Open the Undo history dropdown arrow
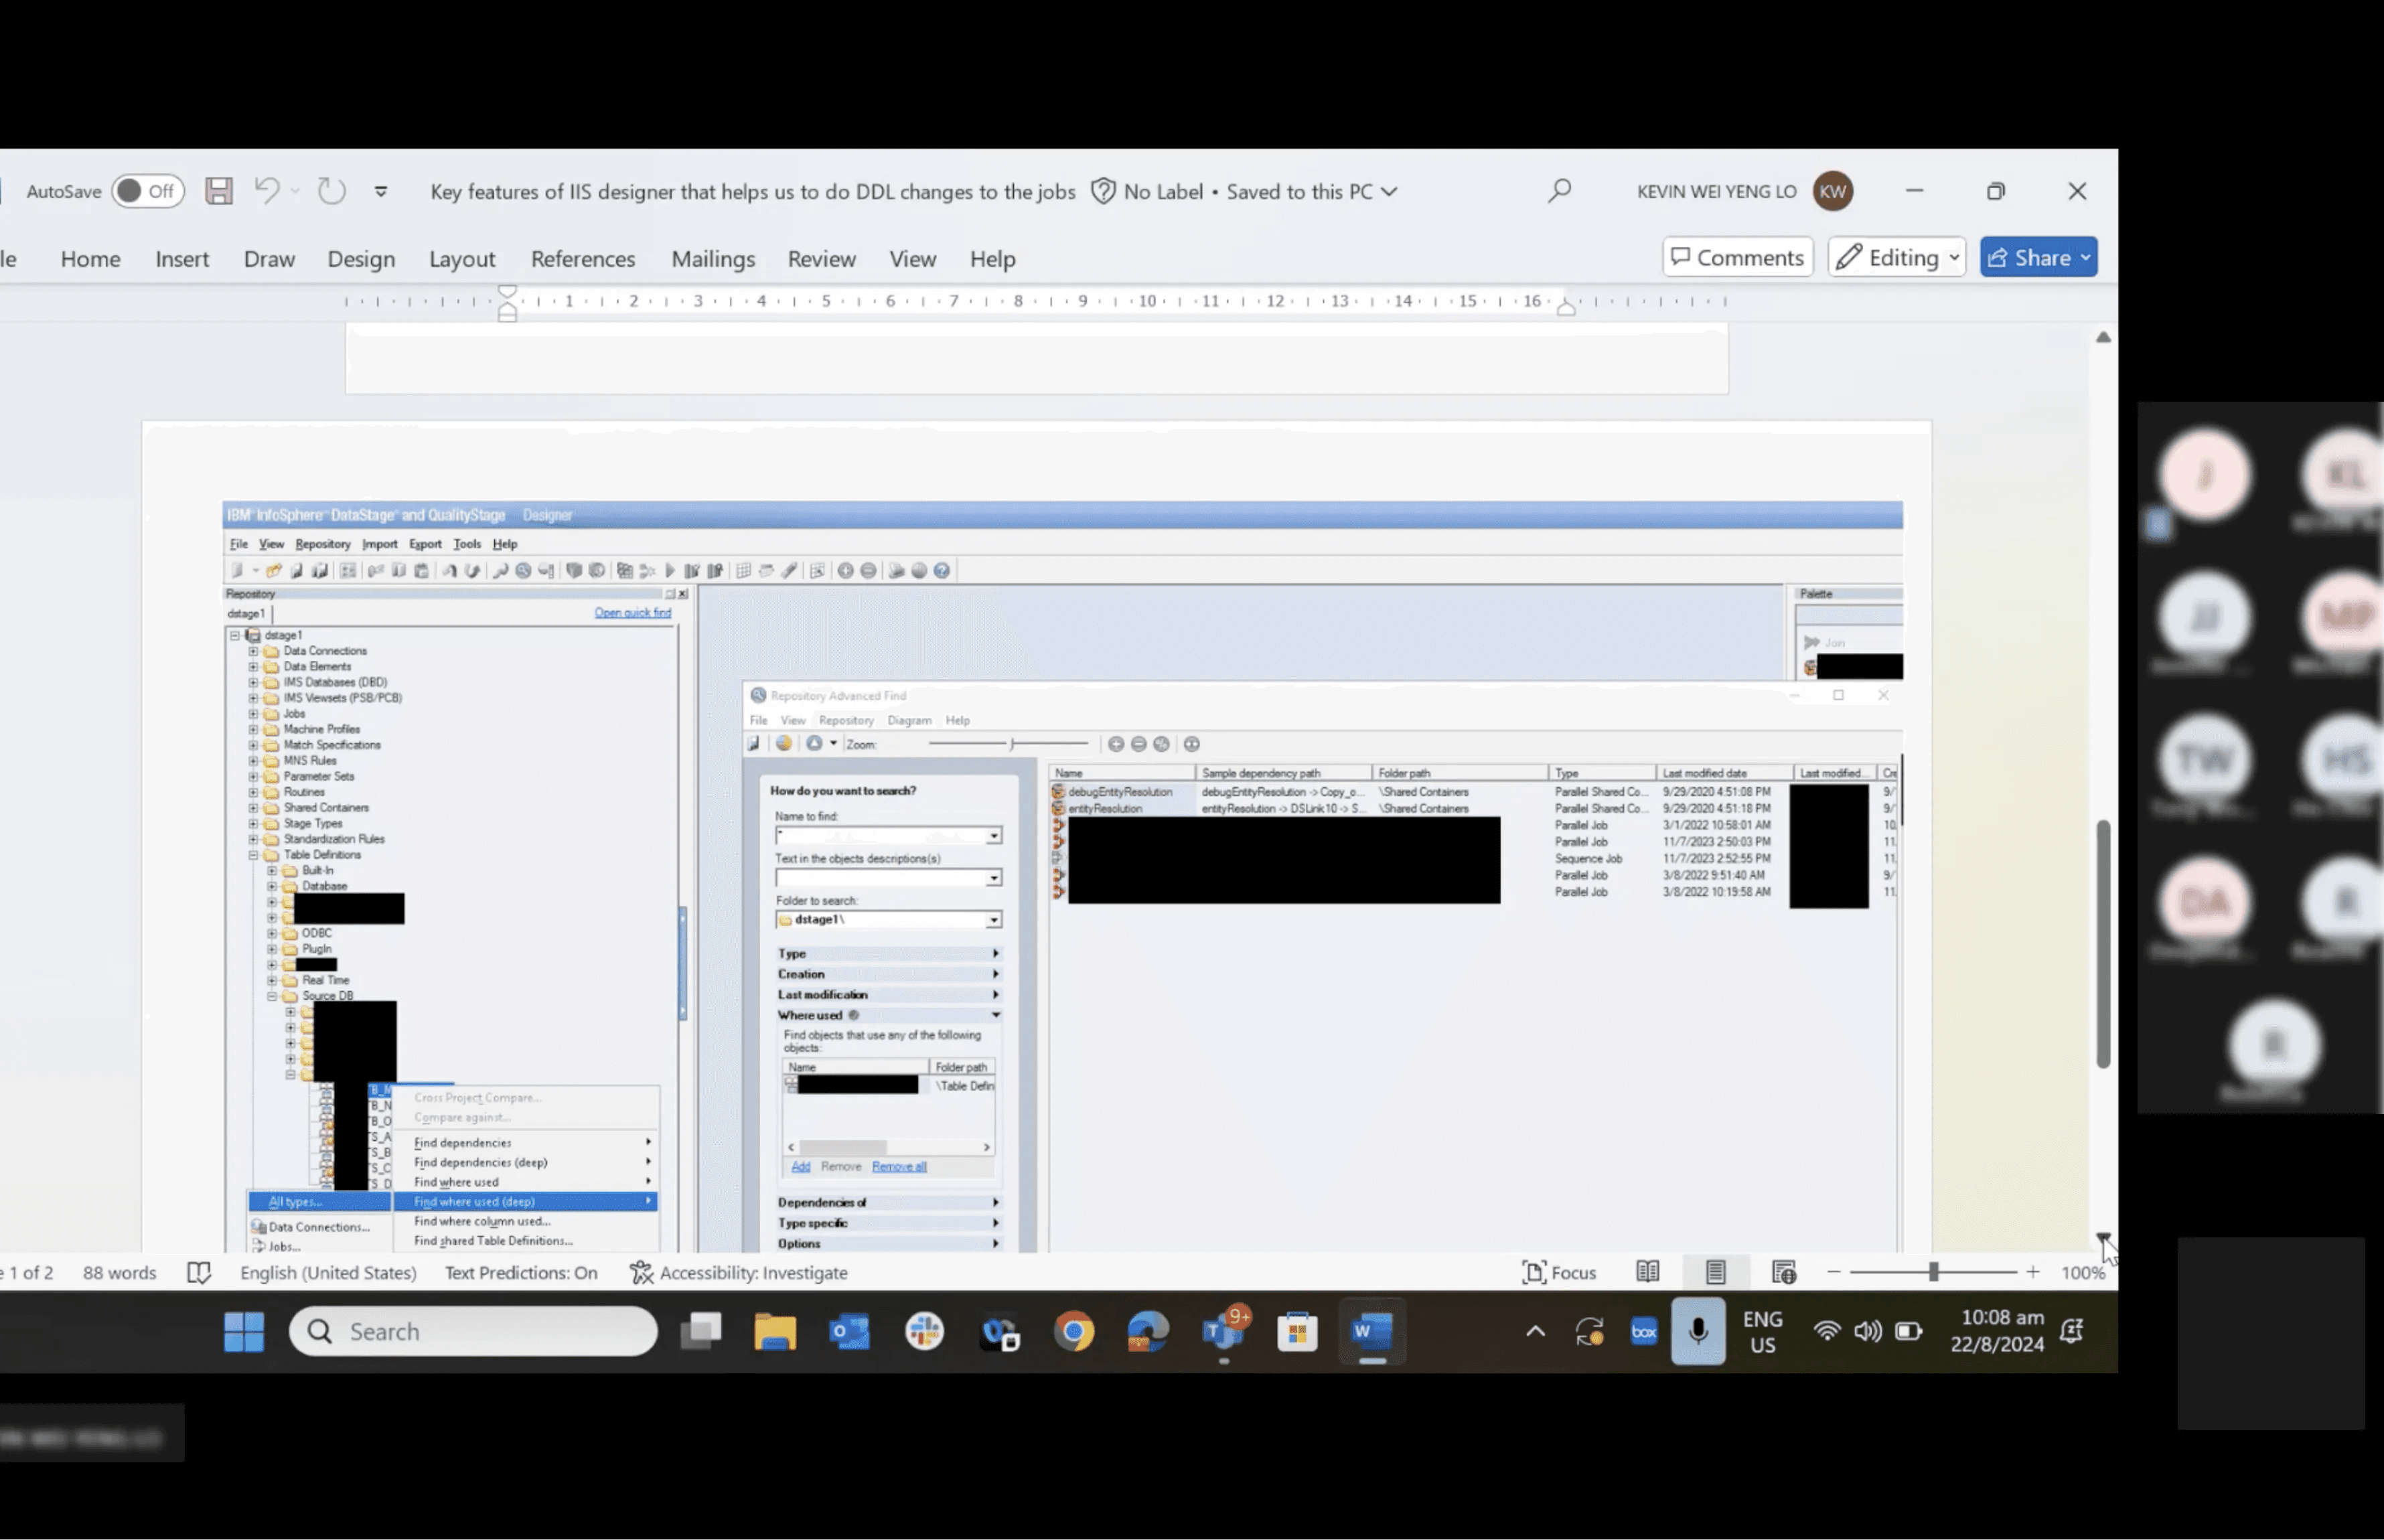The width and height of the screenshot is (2384, 1540). [x=295, y=191]
